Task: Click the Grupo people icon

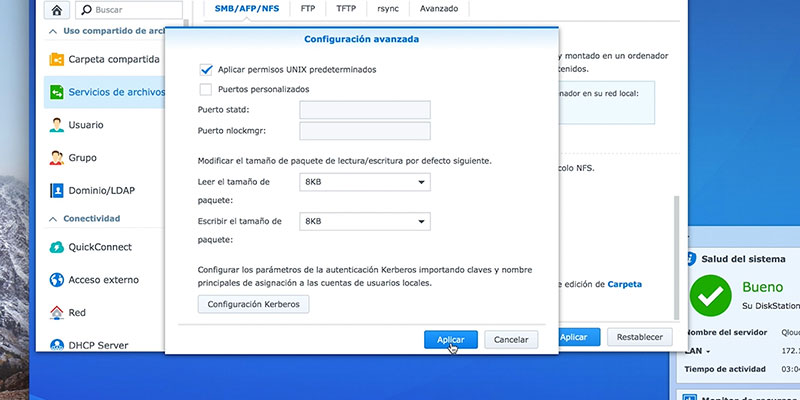Action: pyautogui.click(x=57, y=158)
